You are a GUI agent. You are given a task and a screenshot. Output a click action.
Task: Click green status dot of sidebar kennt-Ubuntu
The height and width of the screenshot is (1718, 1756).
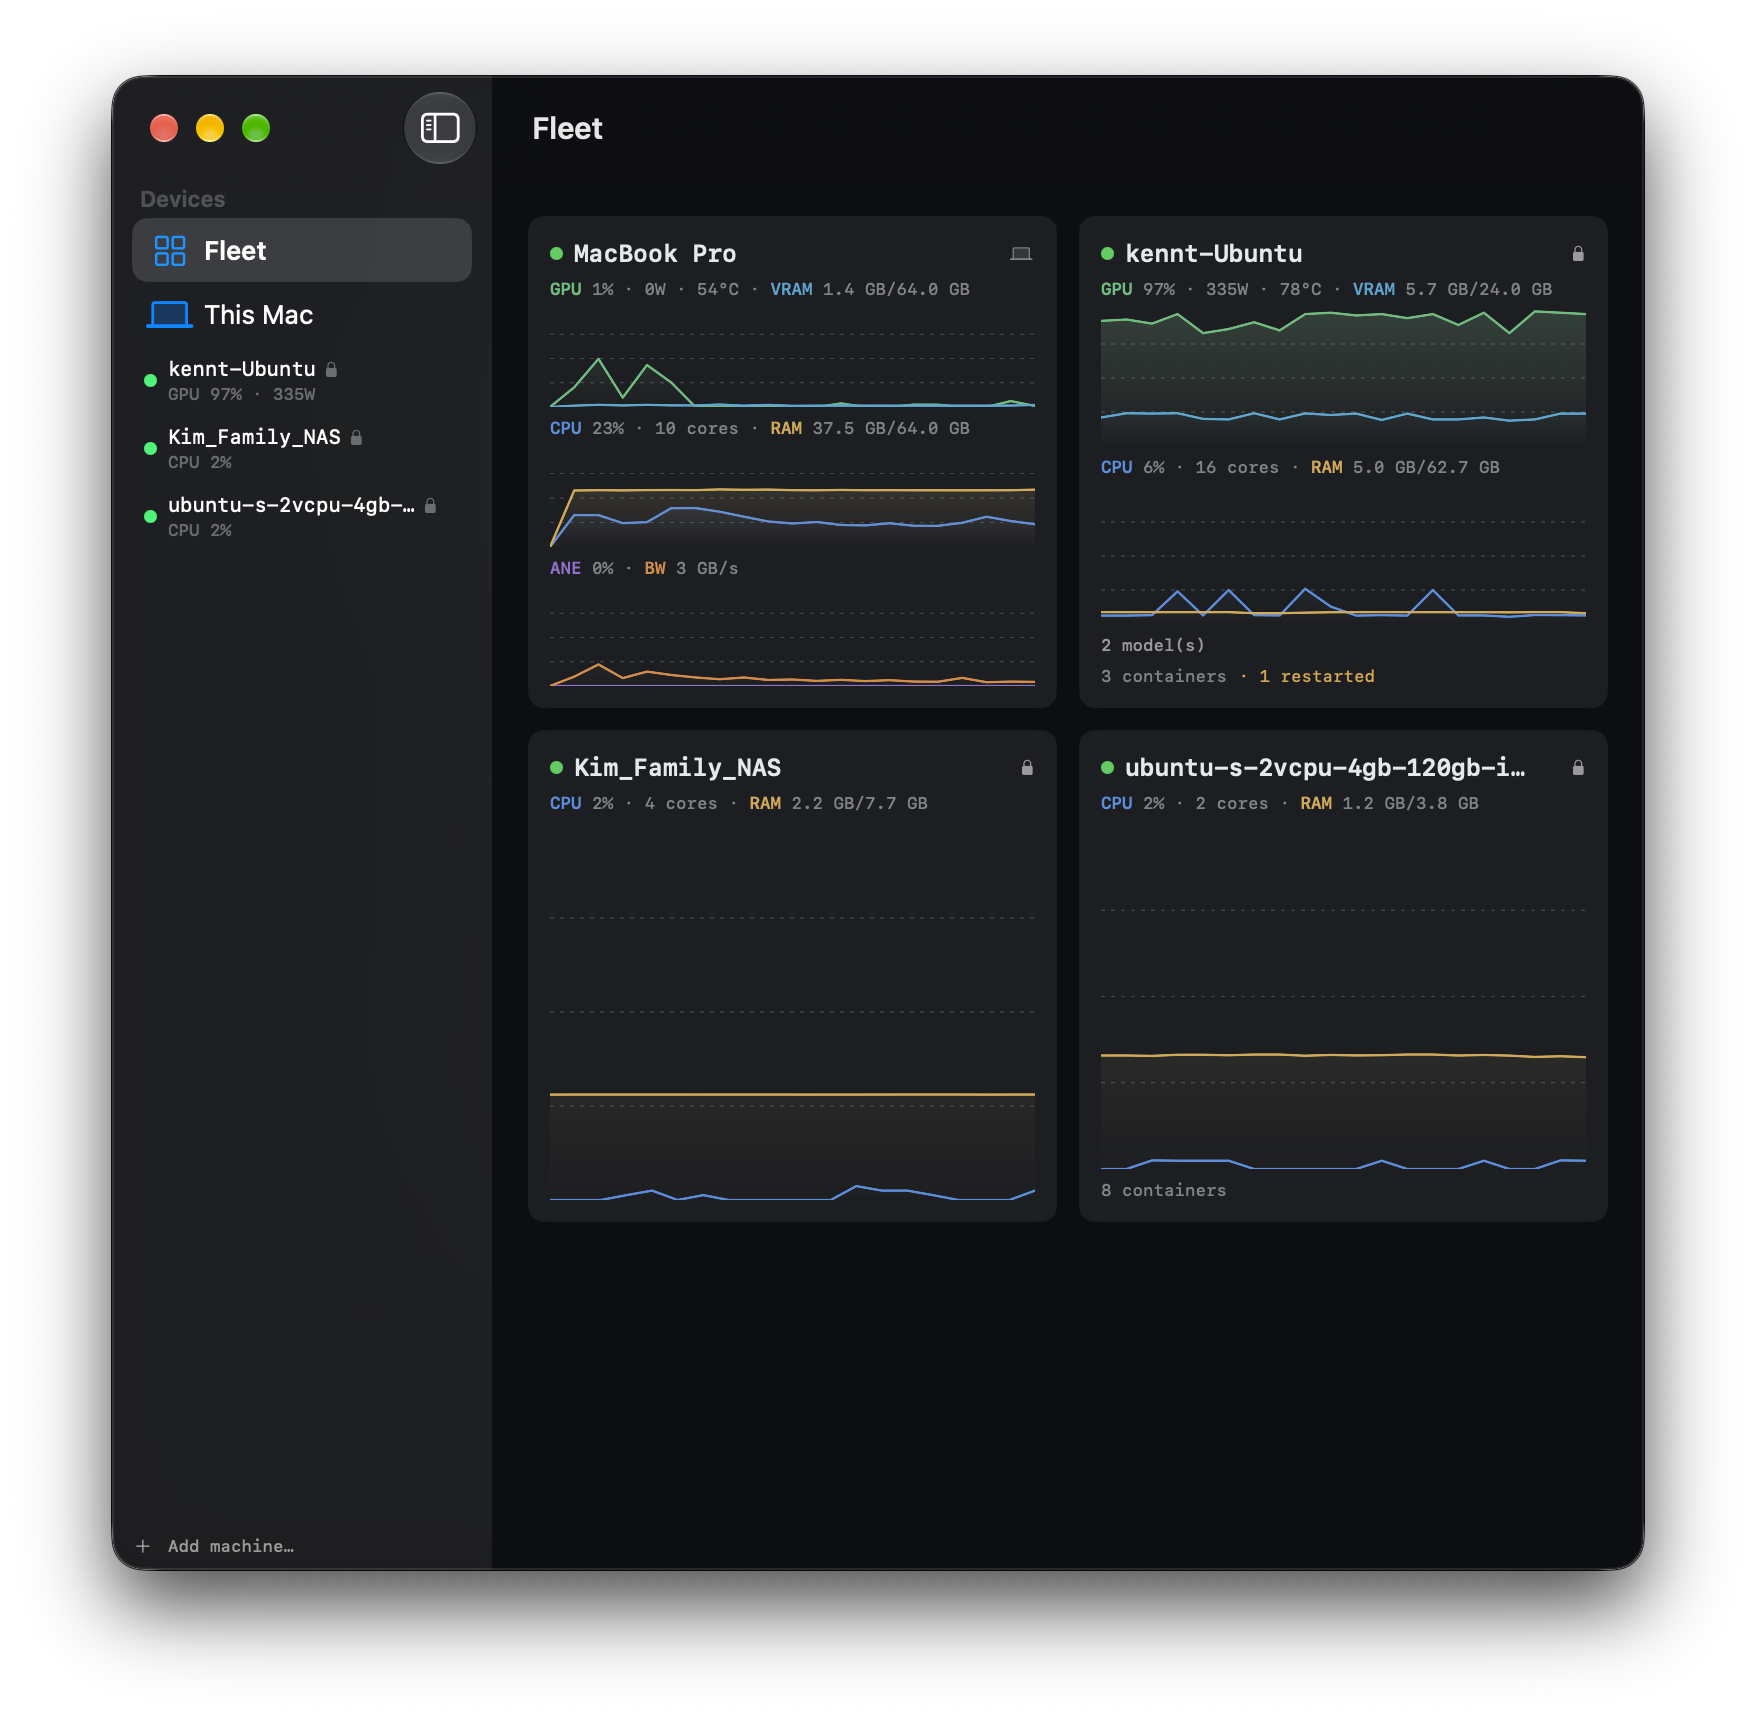[x=150, y=380]
